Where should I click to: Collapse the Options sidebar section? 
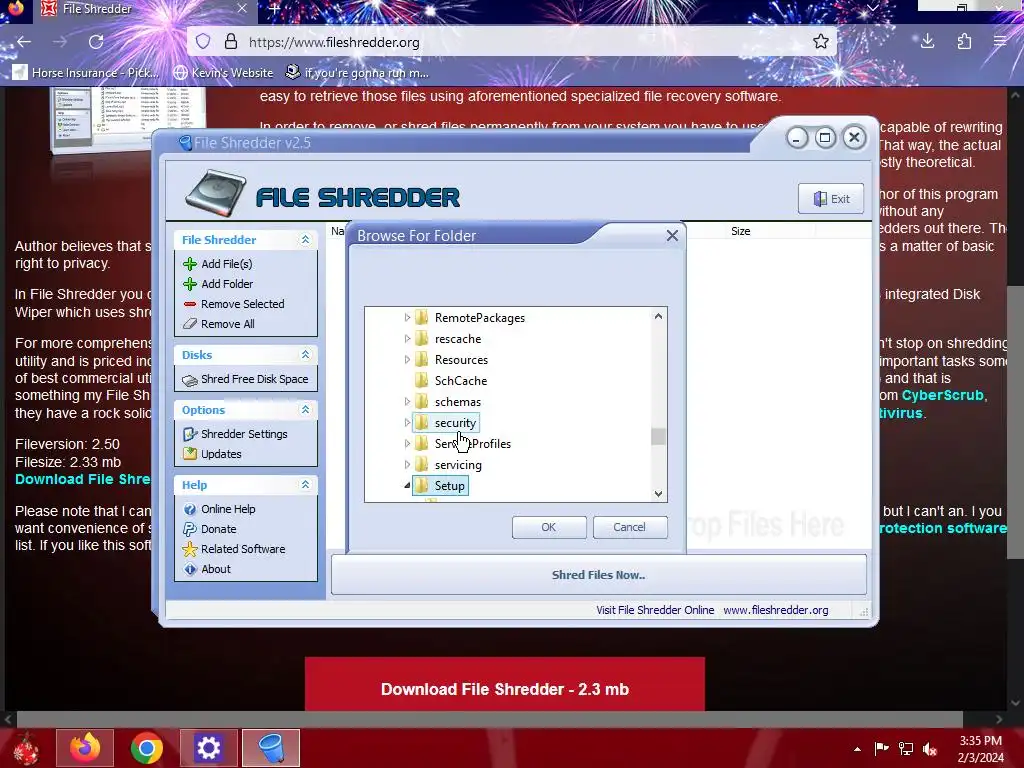tap(305, 409)
